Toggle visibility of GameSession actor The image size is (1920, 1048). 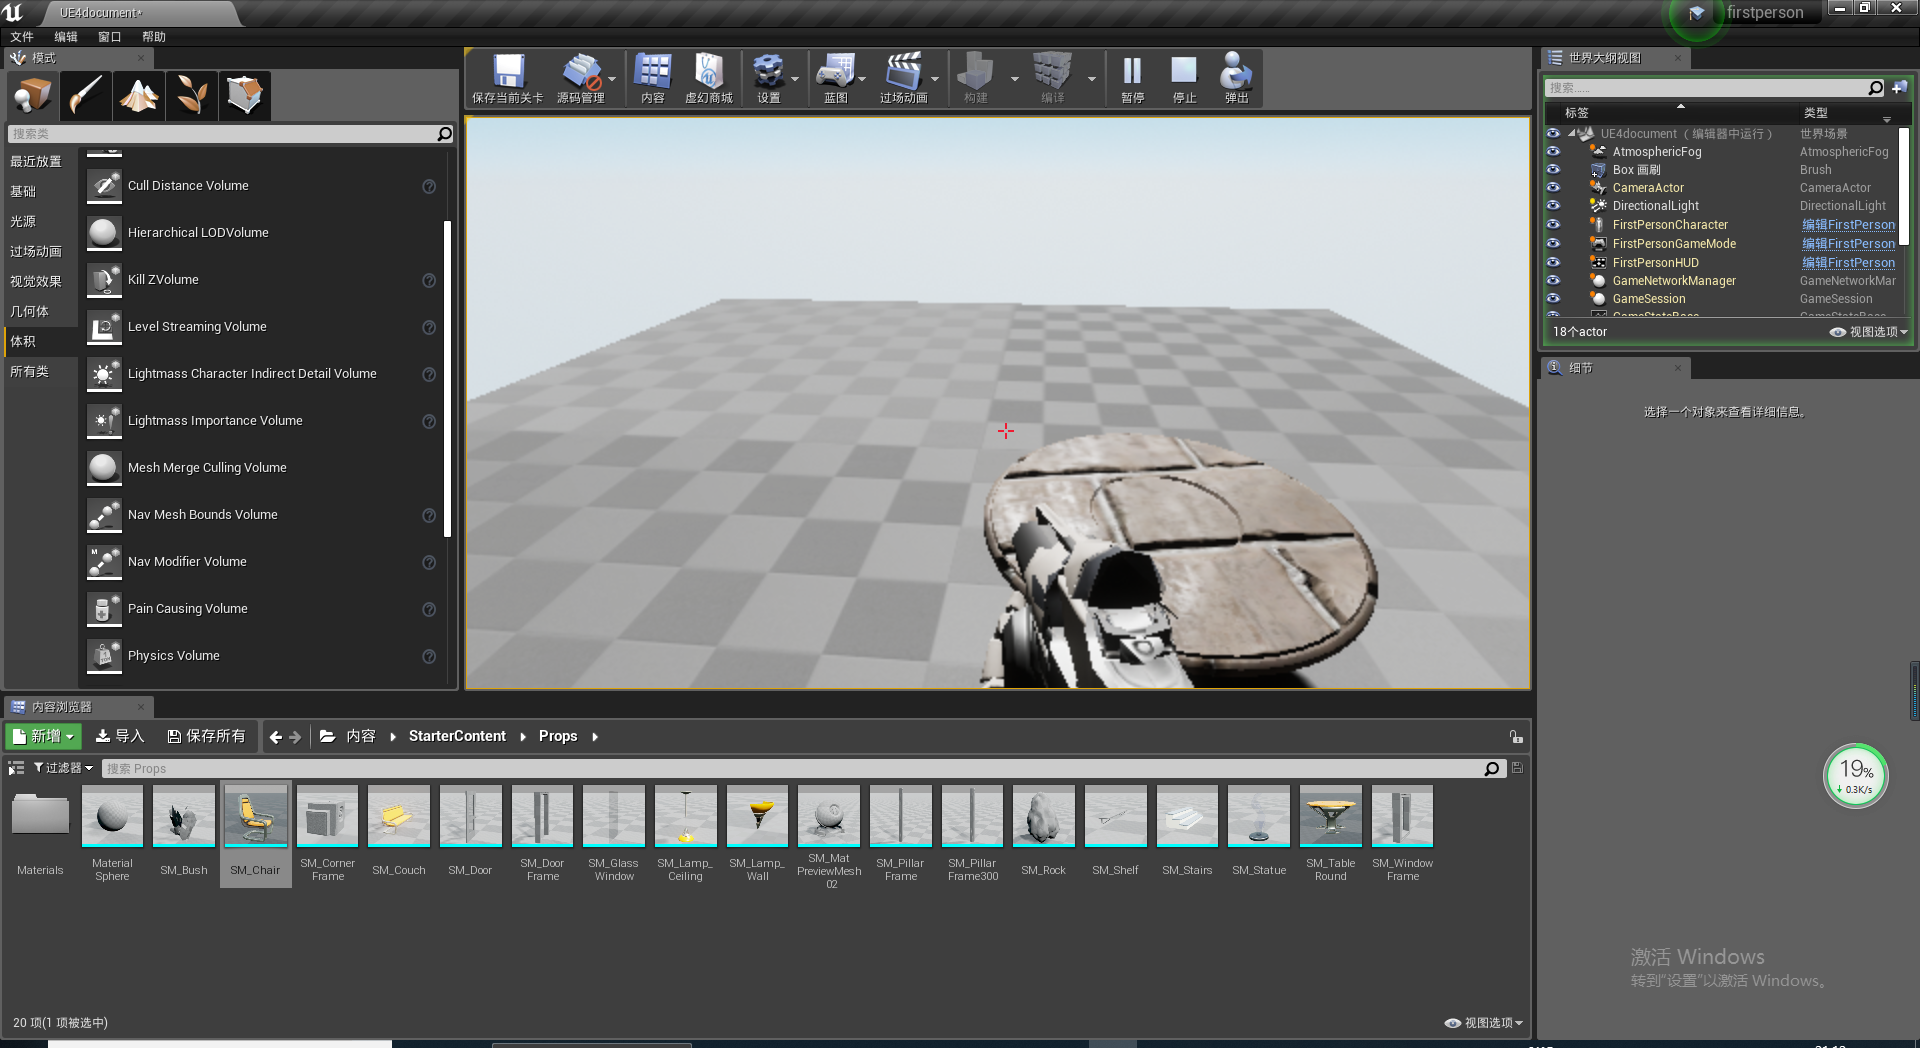click(x=1553, y=299)
